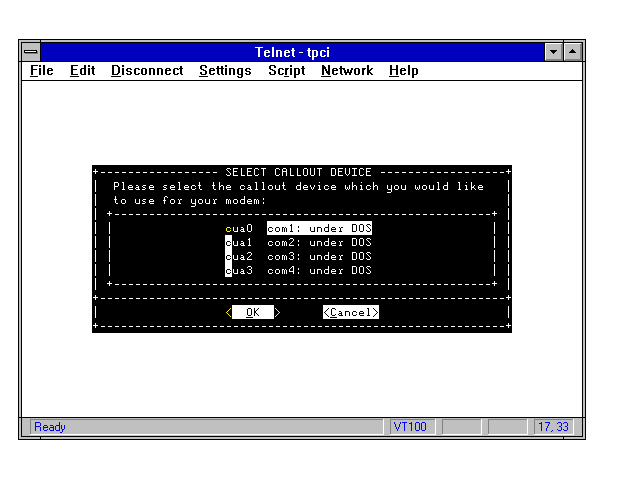The image size is (640, 480).
Task: Open the File menu
Action: point(42,71)
